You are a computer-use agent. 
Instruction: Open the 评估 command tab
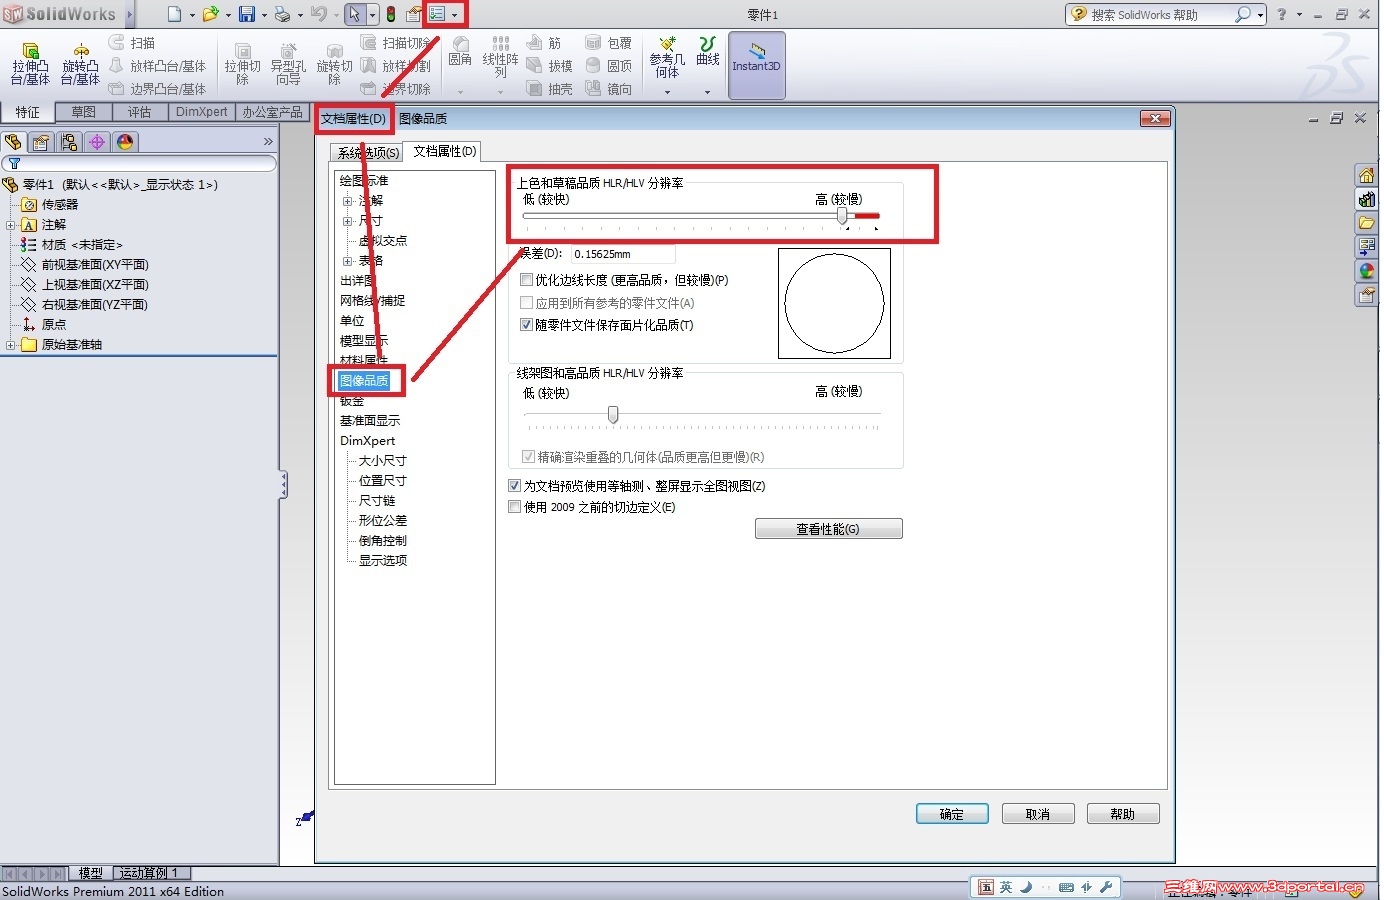(x=140, y=112)
